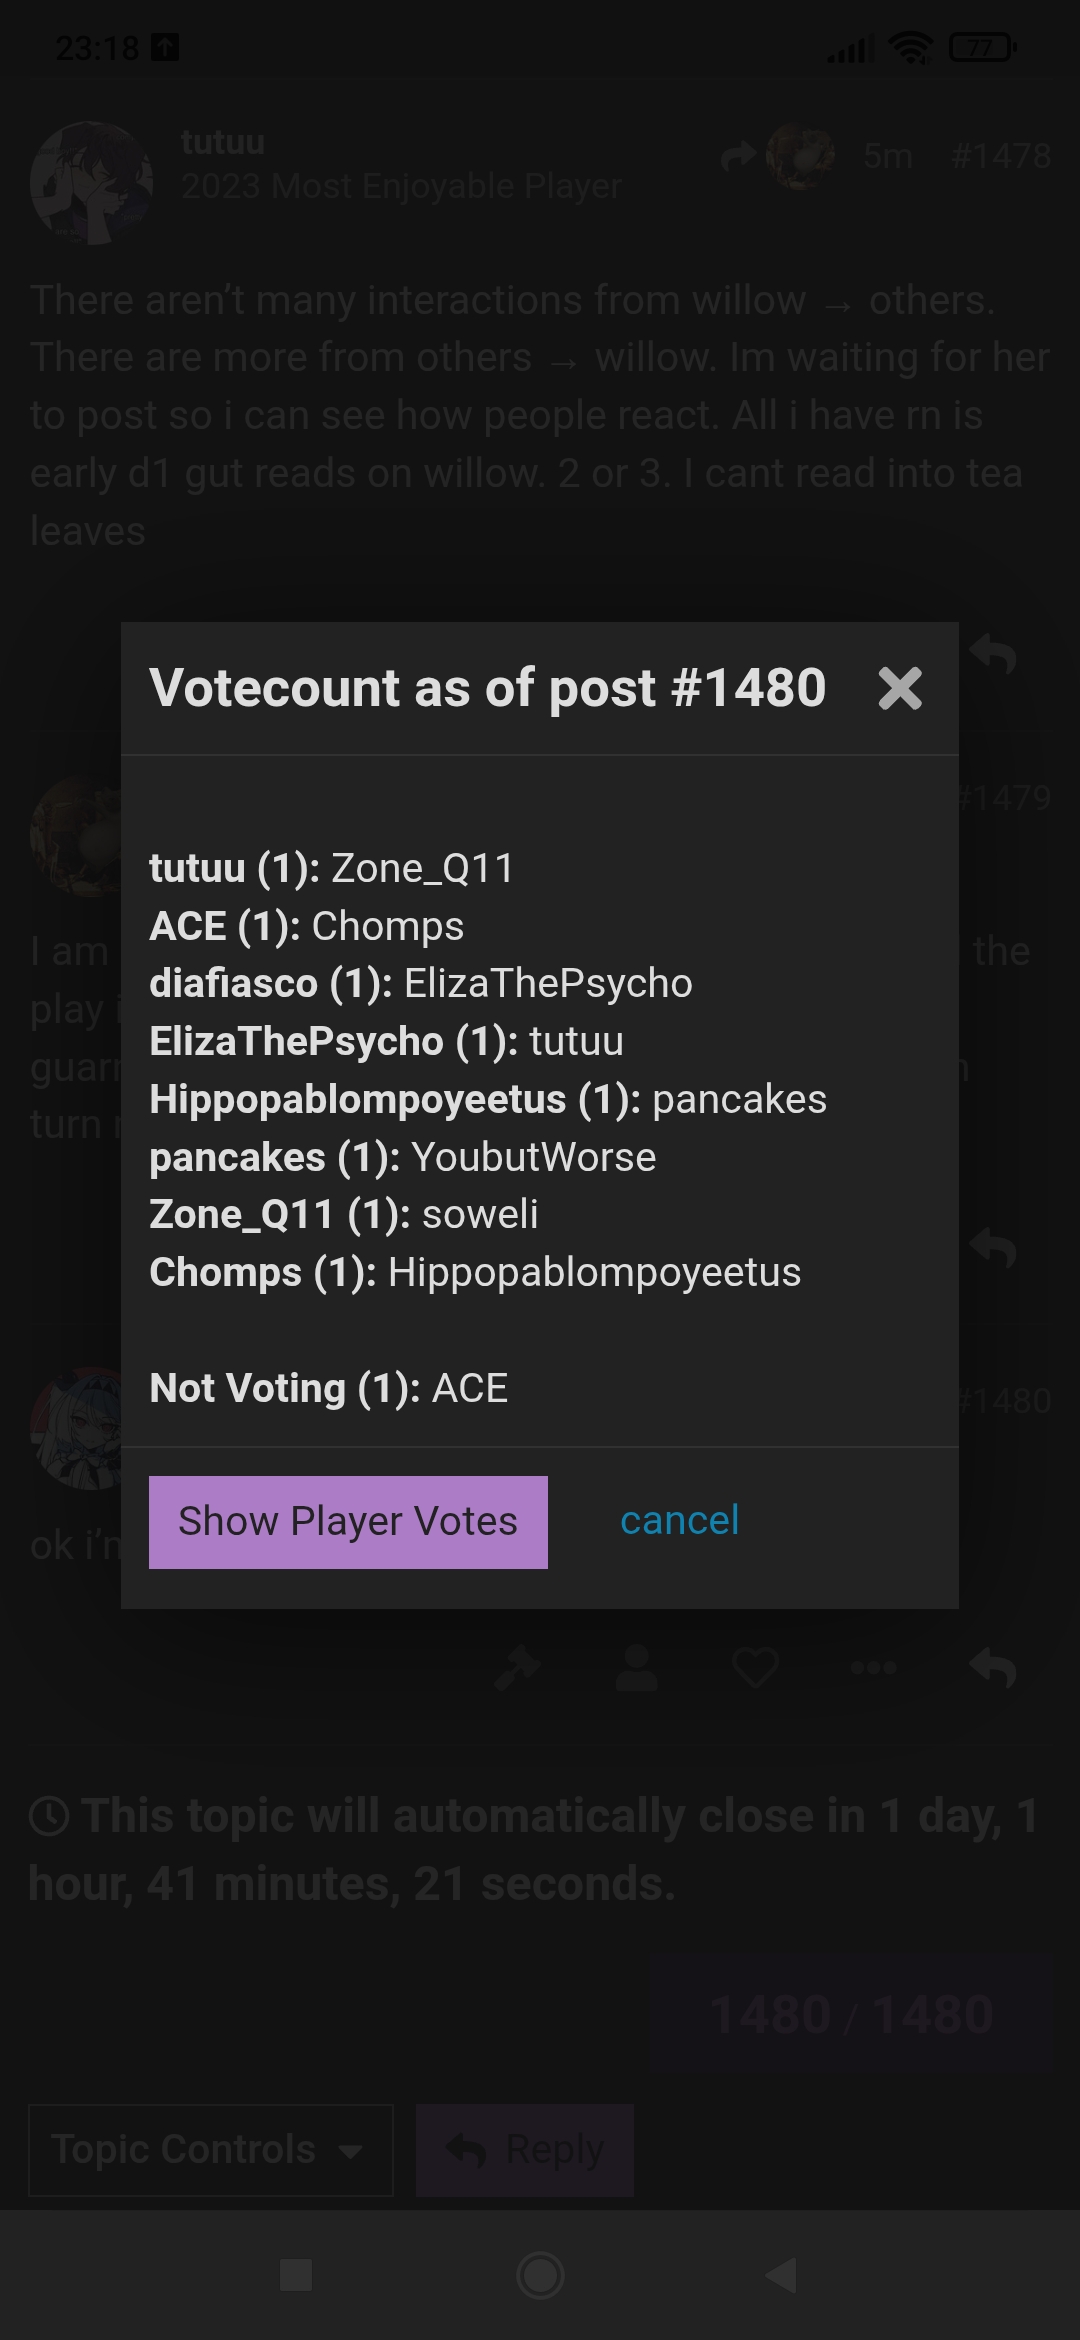Viewport: 1080px width, 2340px height.
Task: Click the Show Player Votes button
Action: (x=348, y=1522)
